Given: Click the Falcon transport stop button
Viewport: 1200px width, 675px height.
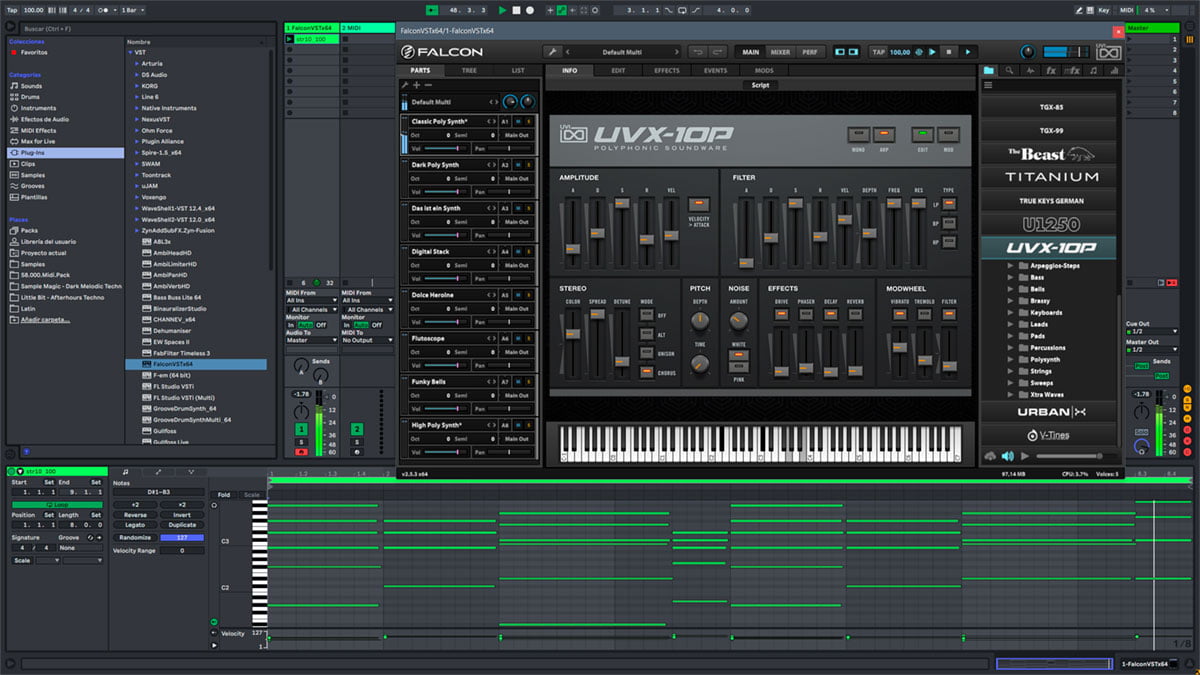Looking at the screenshot, I should click(x=948, y=52).
